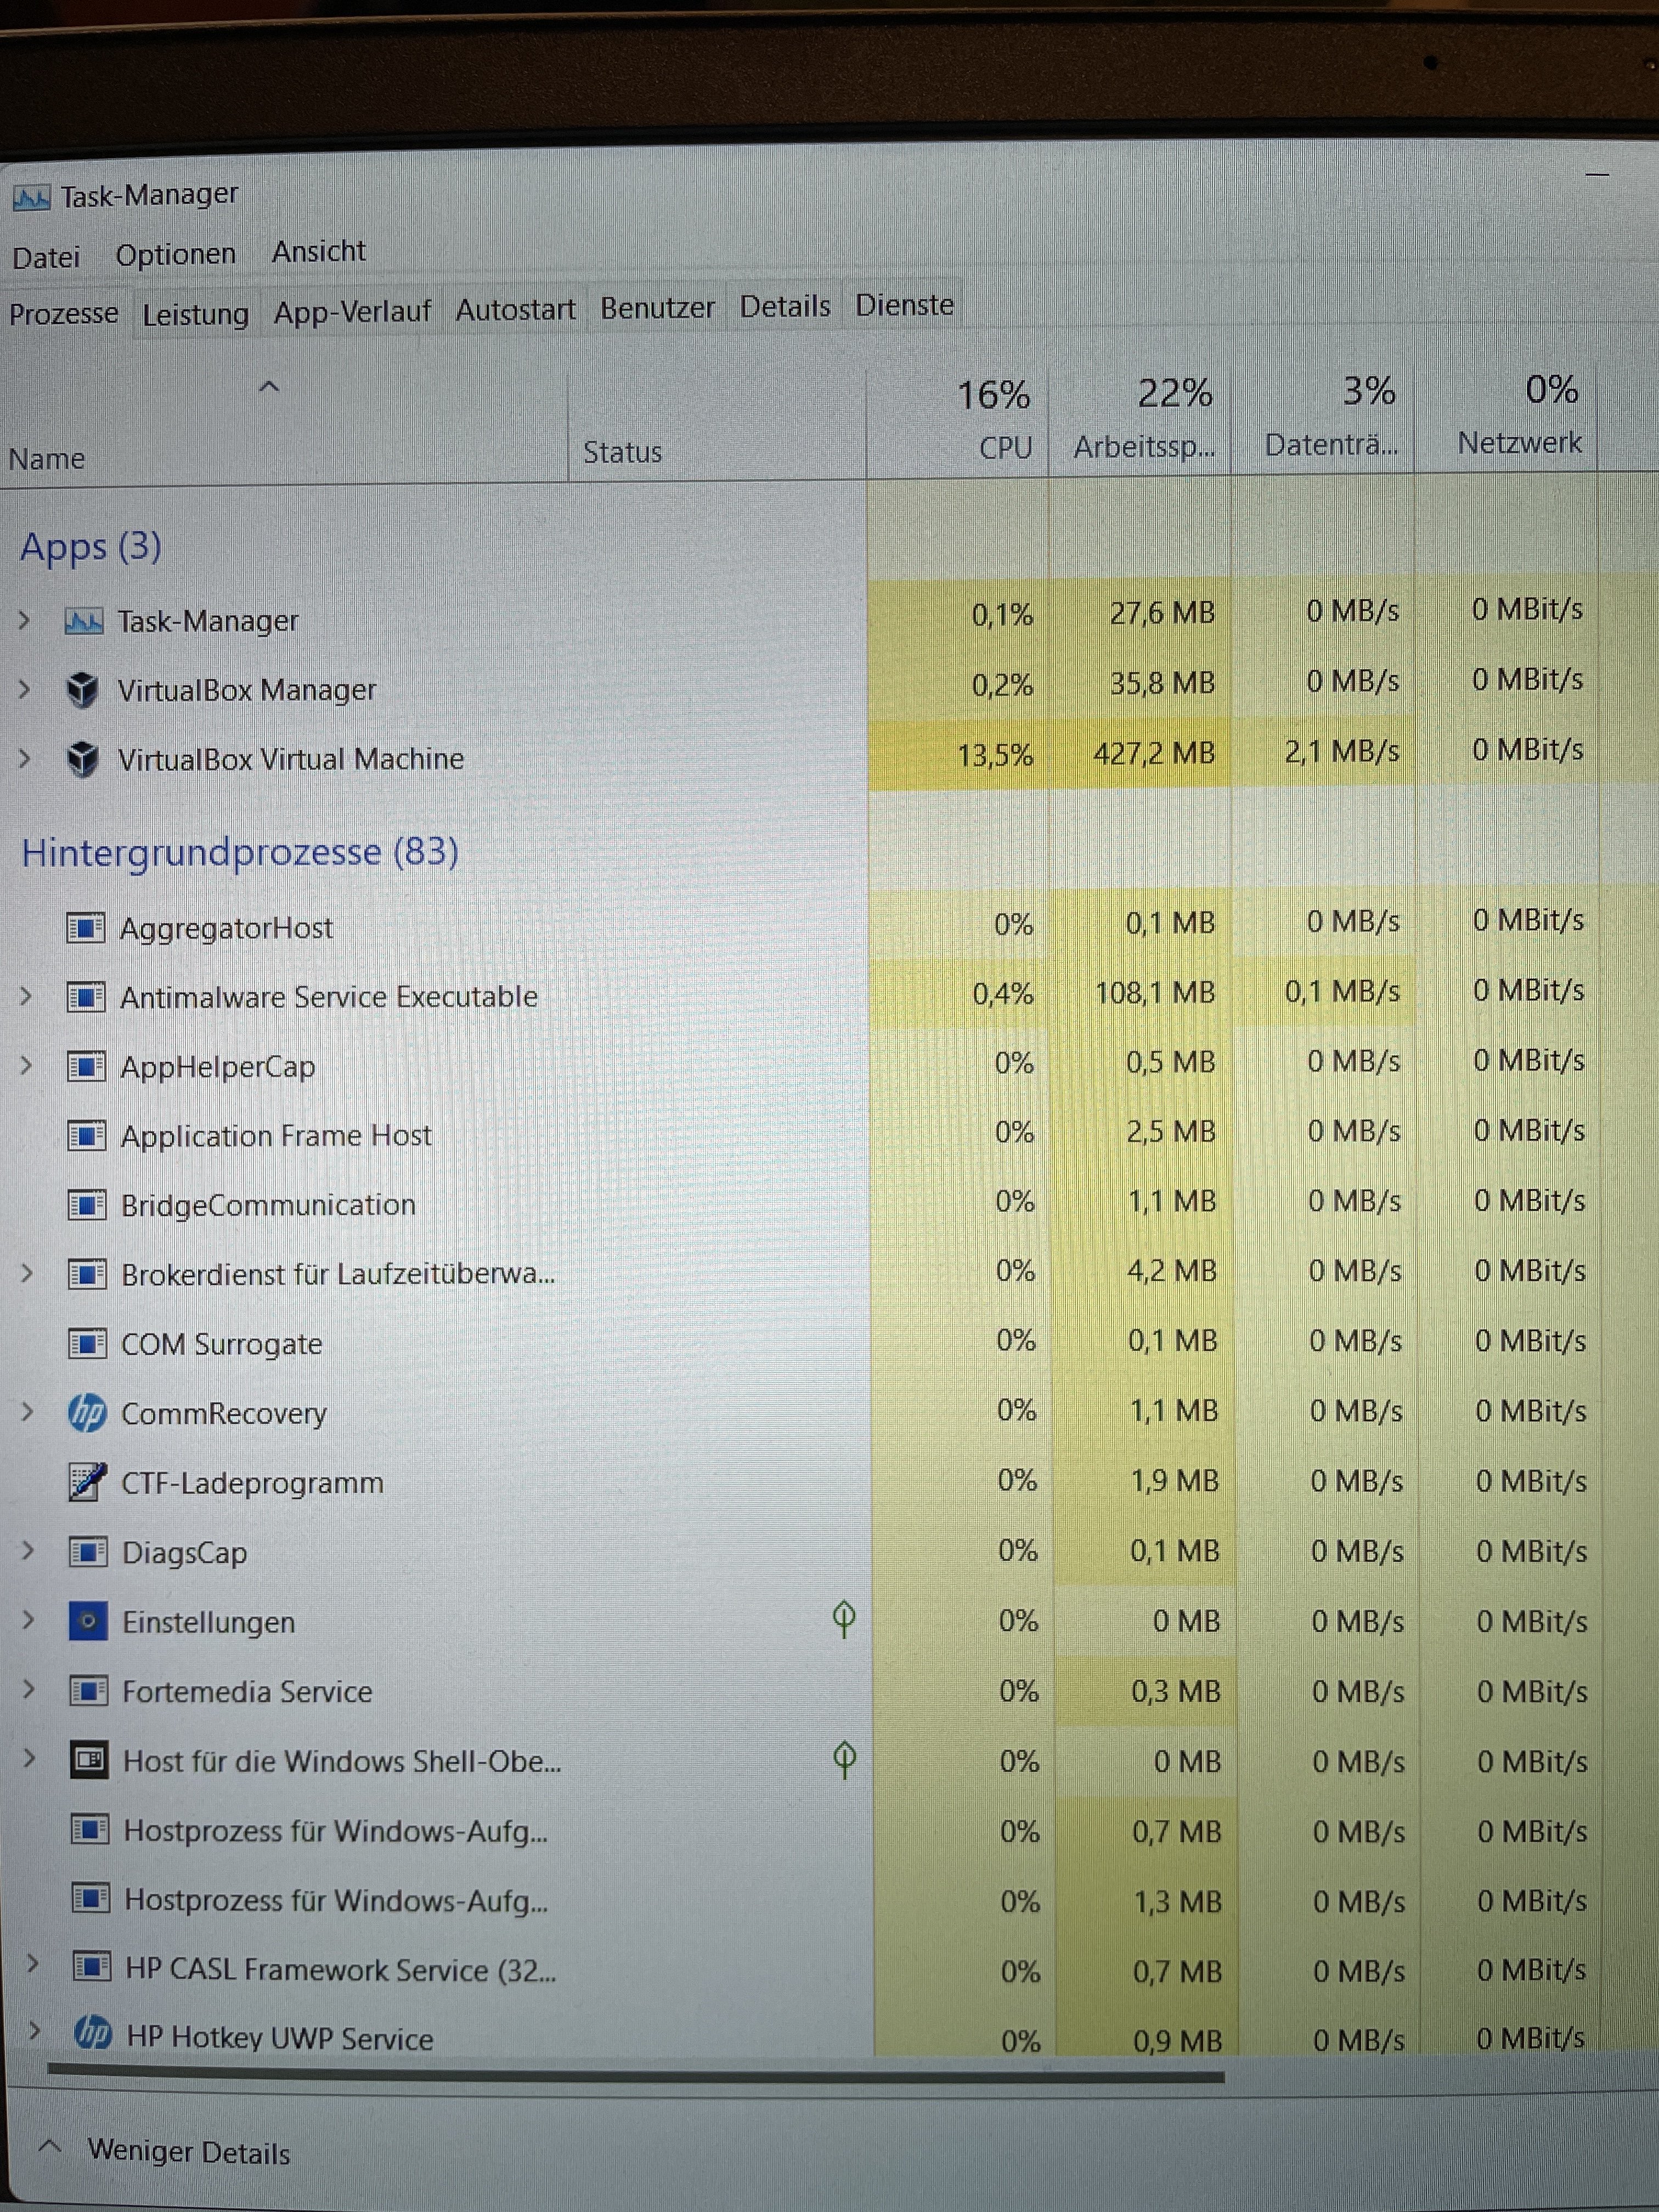This screenshot has width=1659, height=2212.
Task: Click the horizontal scrollbar at bottom
Action: tap(635, 2076)
